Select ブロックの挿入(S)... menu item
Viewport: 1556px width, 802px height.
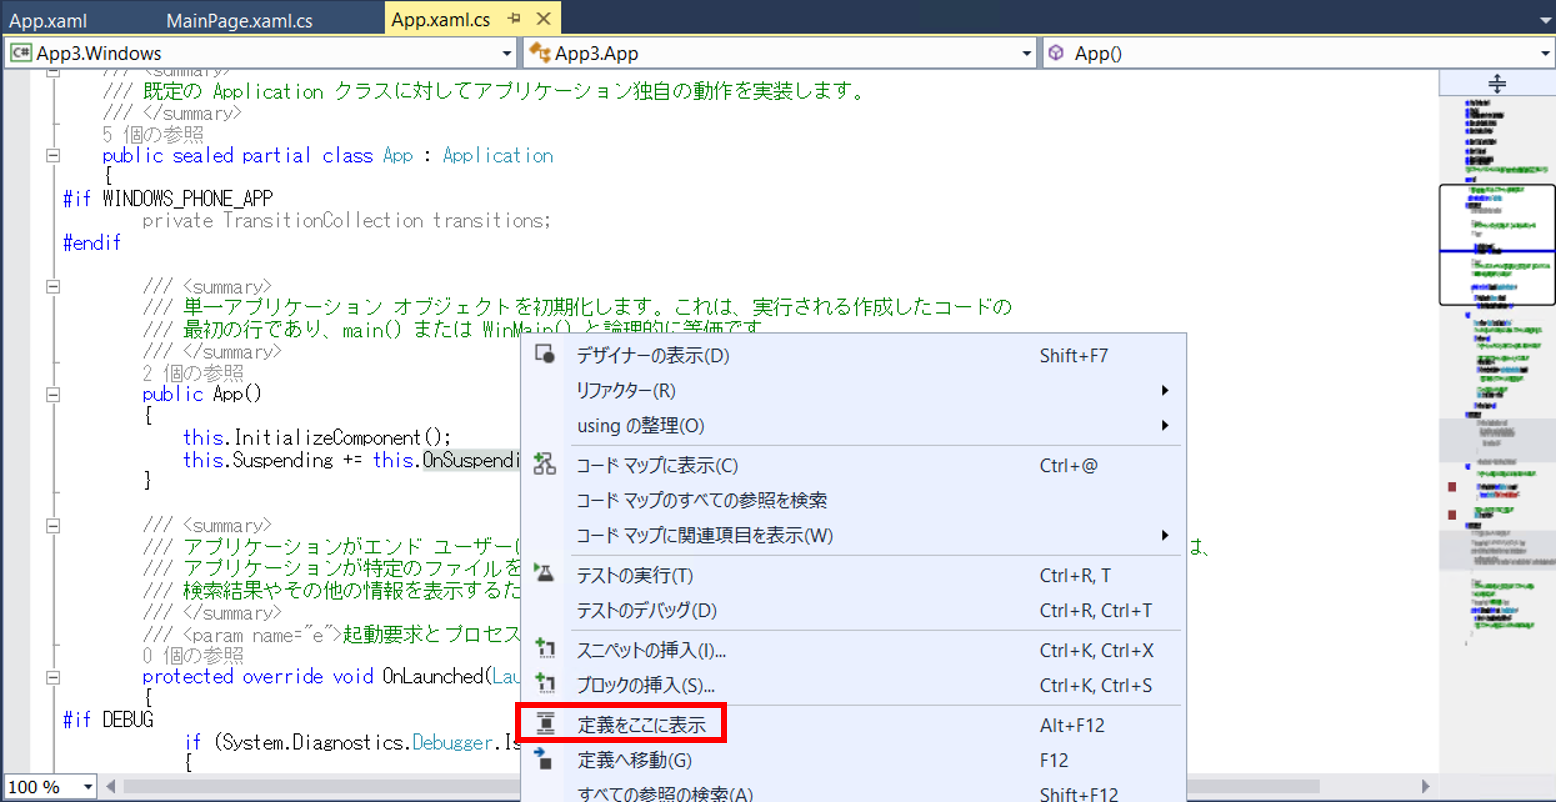point(853,685)
